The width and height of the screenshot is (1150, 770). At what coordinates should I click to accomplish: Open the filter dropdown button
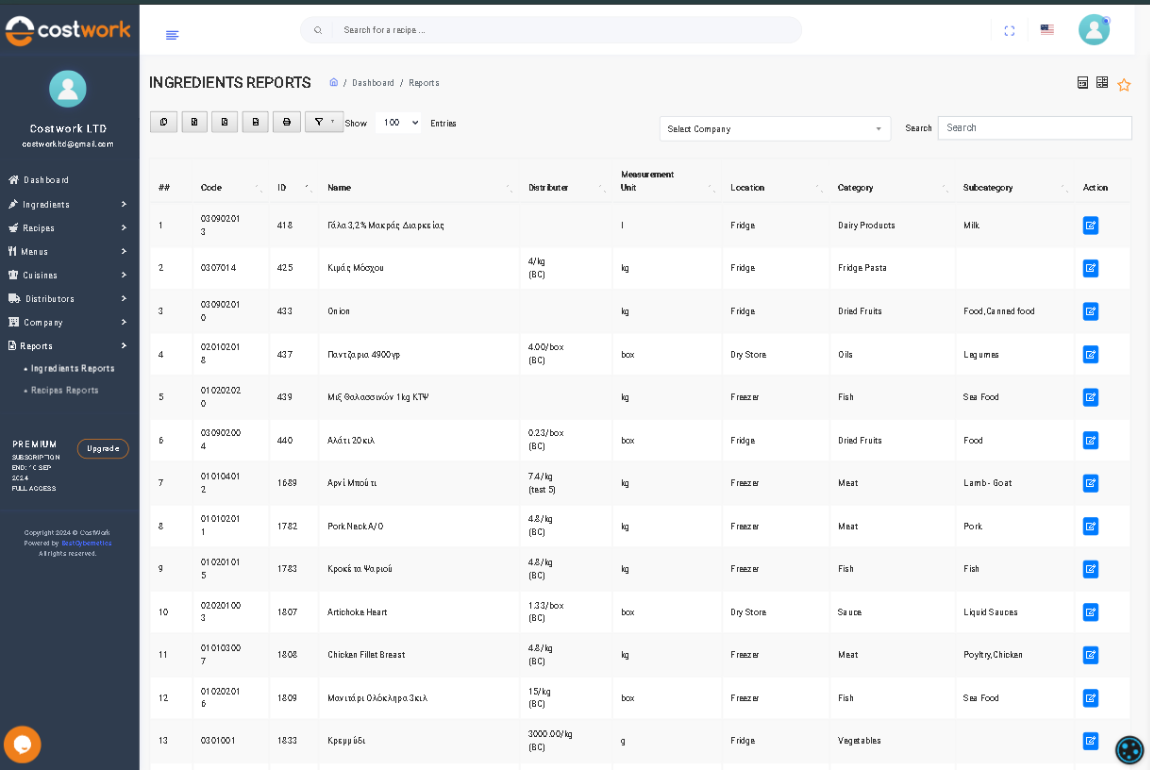(x=323, y=122)
